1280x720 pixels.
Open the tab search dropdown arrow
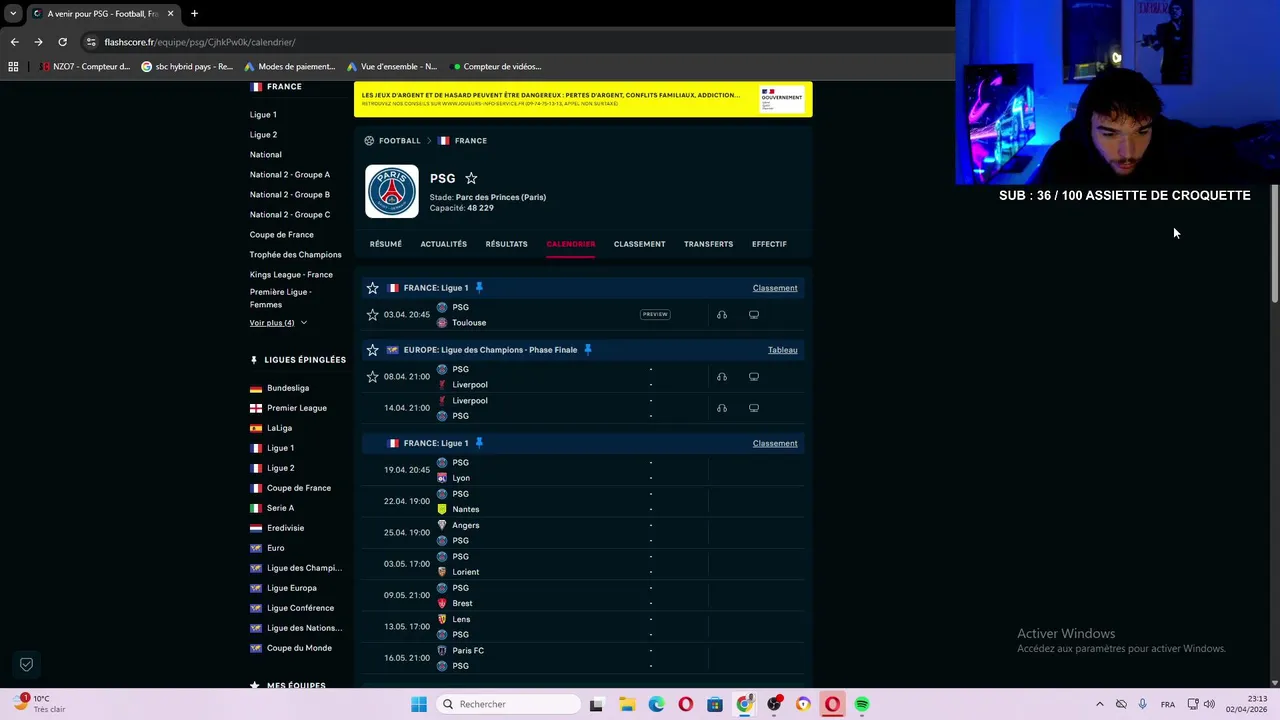click(13, 14)
